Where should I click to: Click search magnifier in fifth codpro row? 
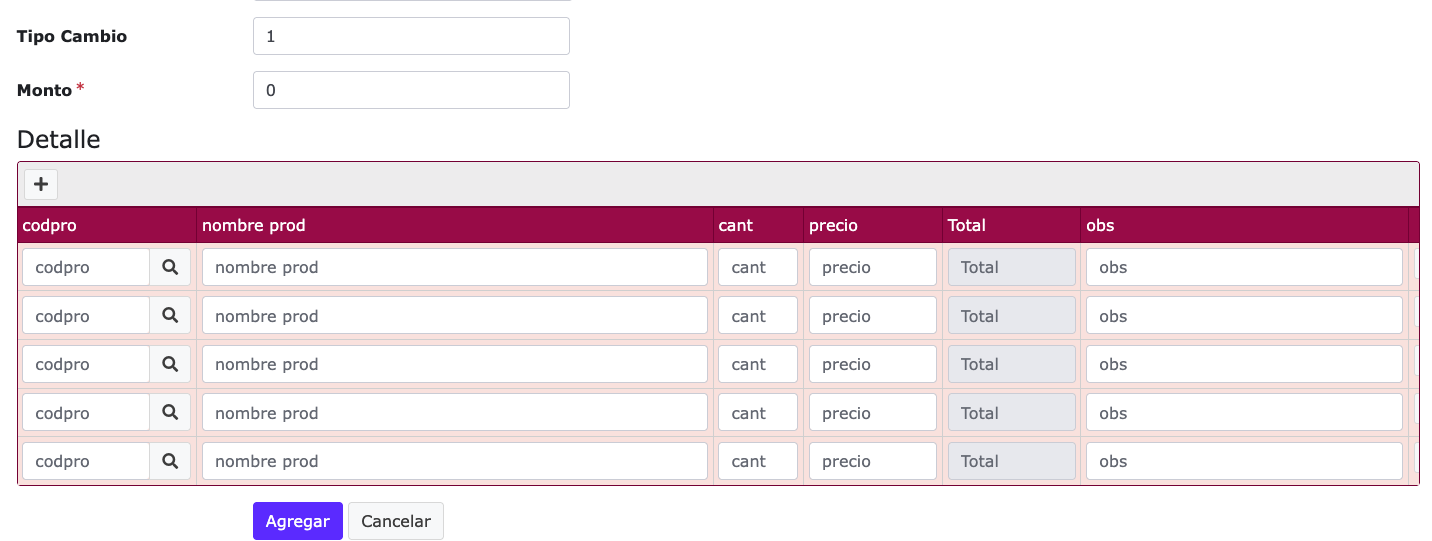coord(170,461)
